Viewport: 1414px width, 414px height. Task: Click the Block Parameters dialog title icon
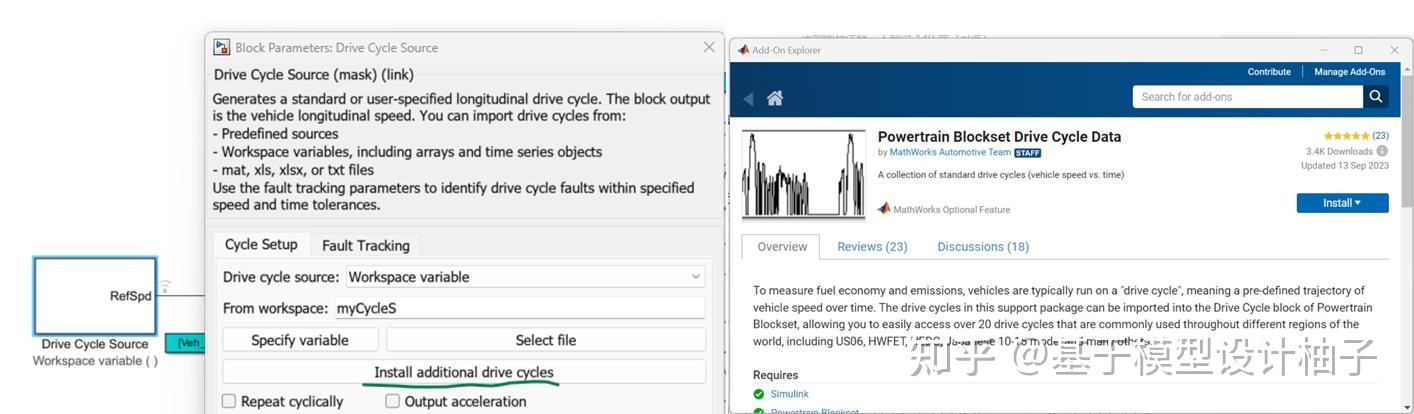(222, 47)
